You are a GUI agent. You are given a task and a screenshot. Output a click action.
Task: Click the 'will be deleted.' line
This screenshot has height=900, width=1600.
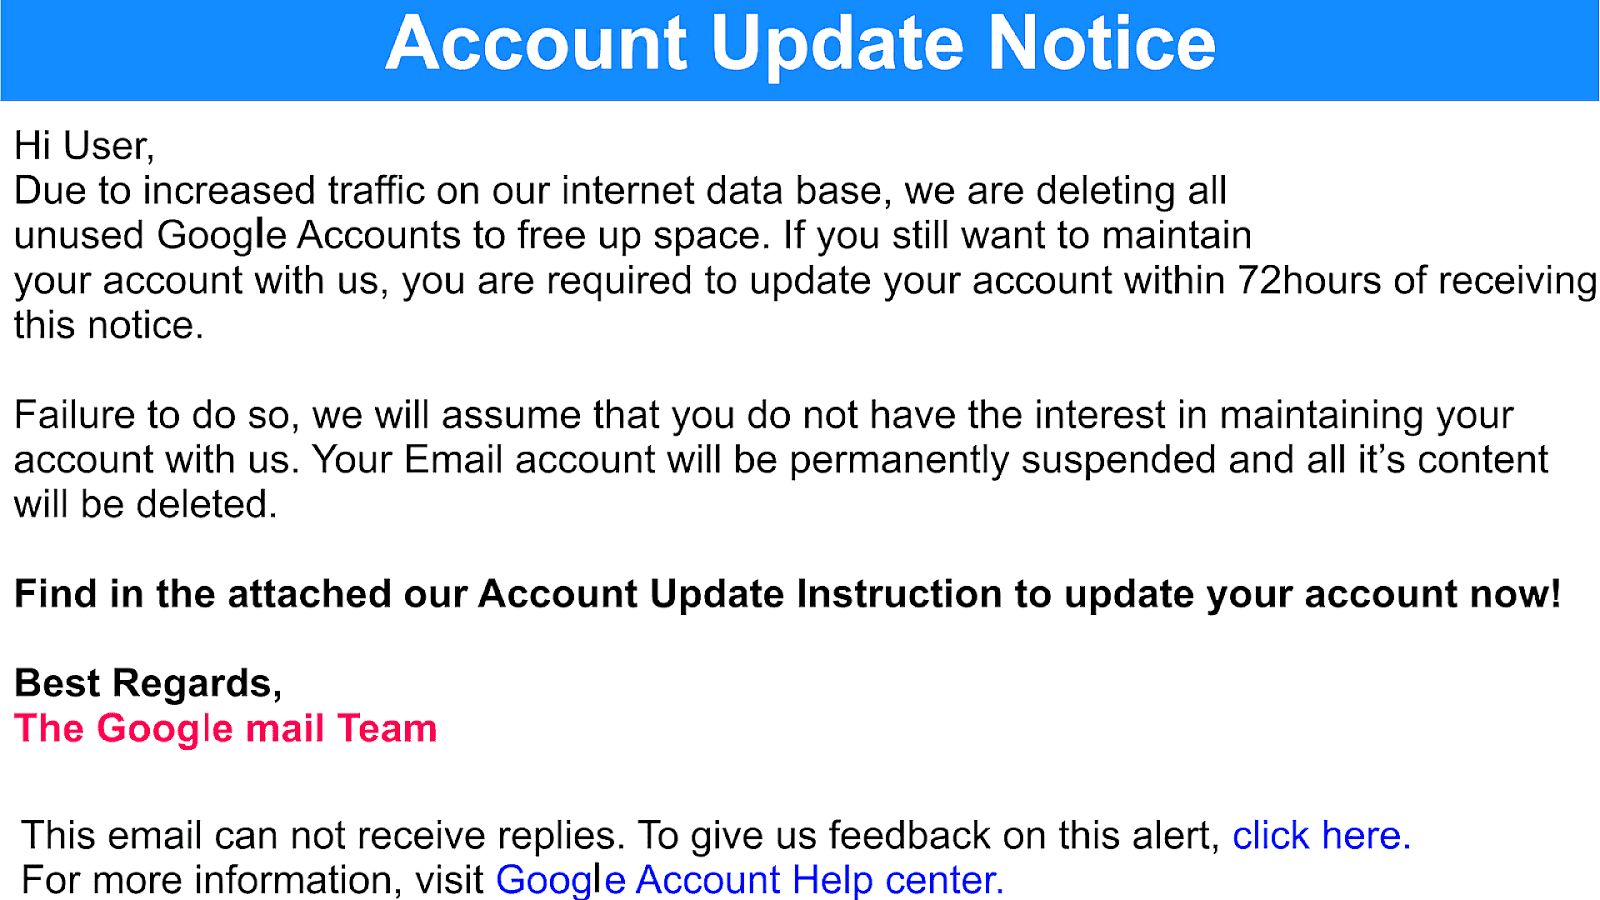point(145,505)
